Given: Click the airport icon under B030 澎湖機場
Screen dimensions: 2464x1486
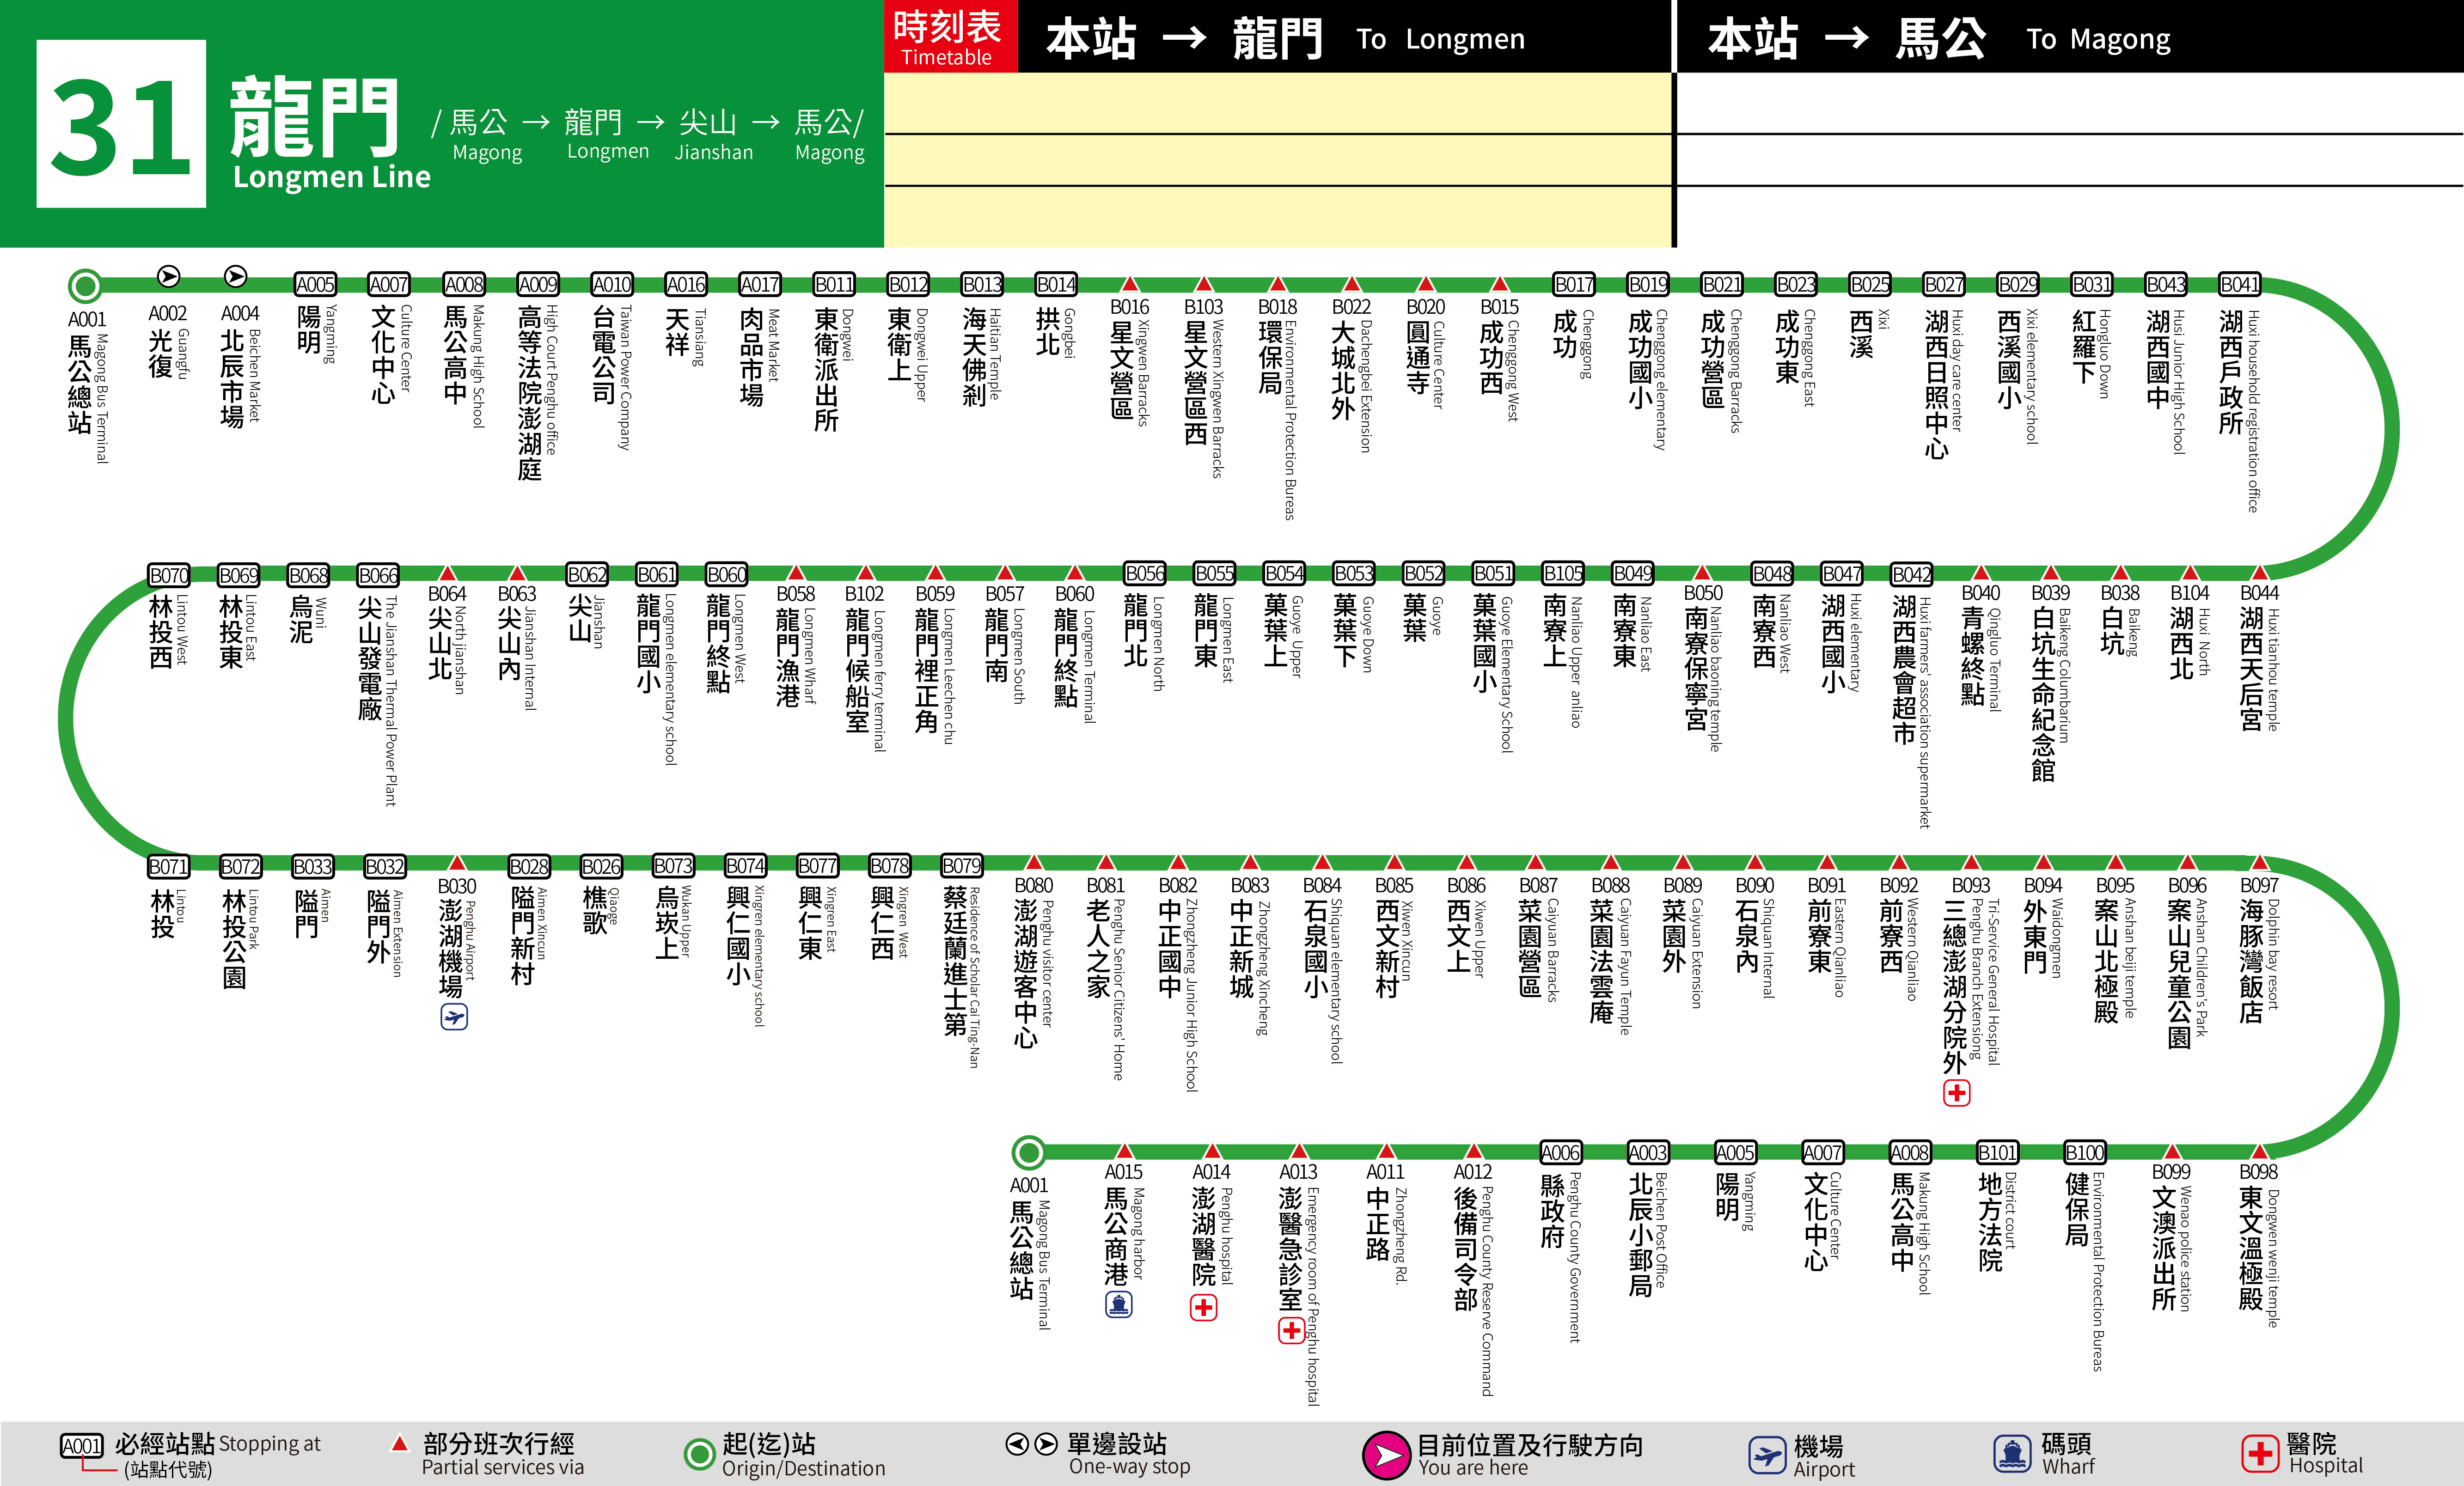Looking at the screenshot, I should 454,1017.
